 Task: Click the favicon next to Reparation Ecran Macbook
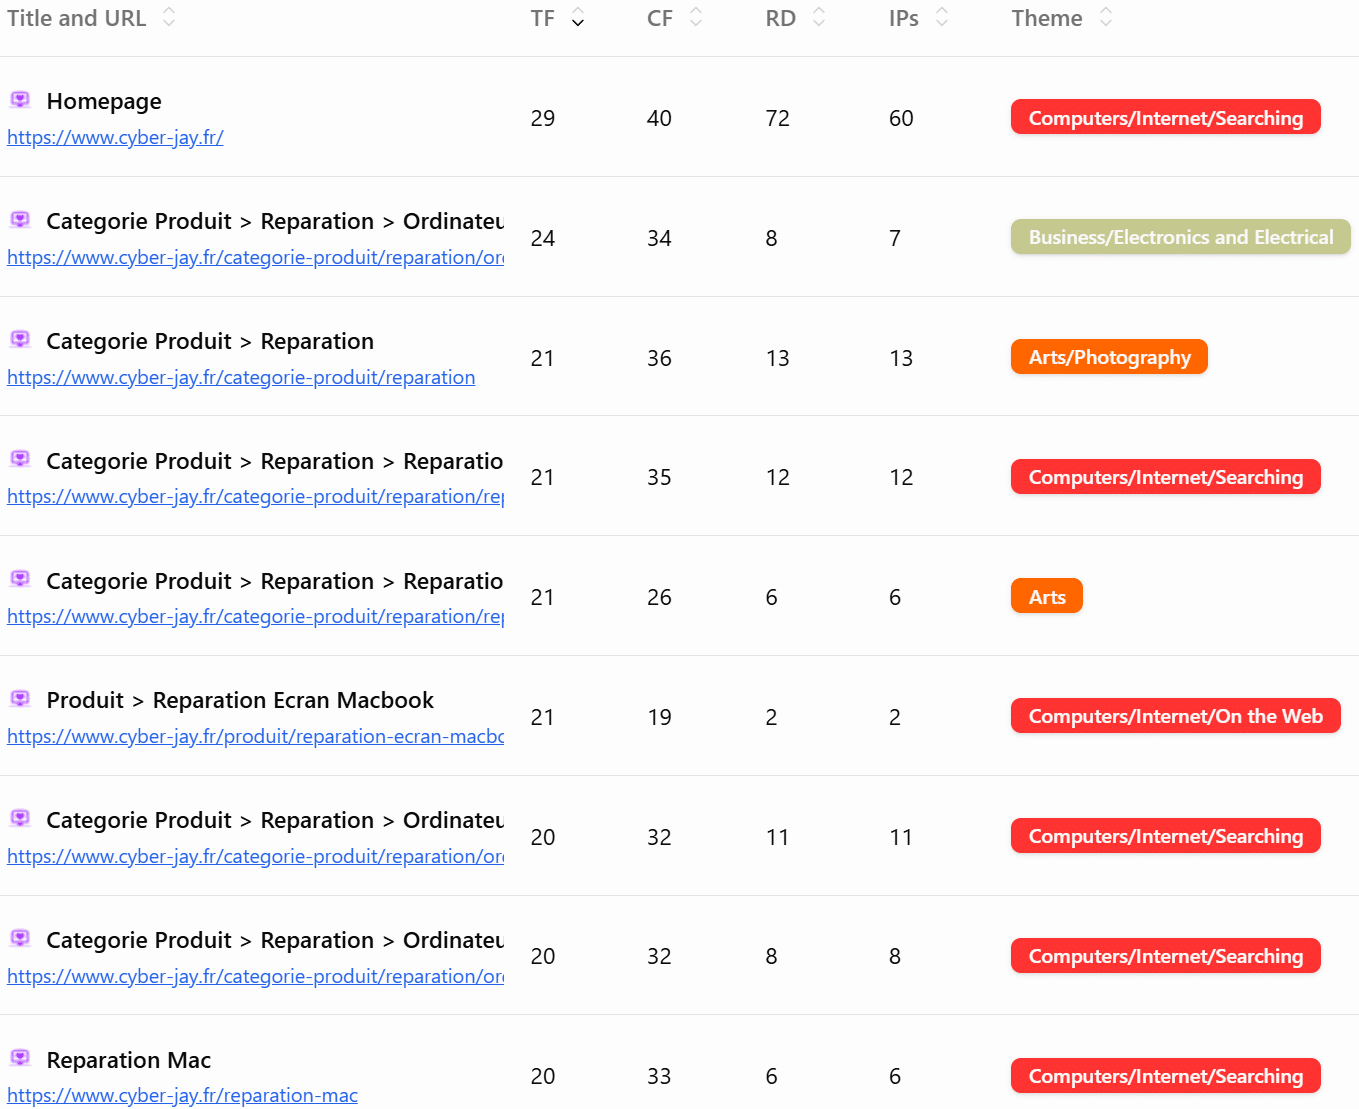(x=20, y=698)
